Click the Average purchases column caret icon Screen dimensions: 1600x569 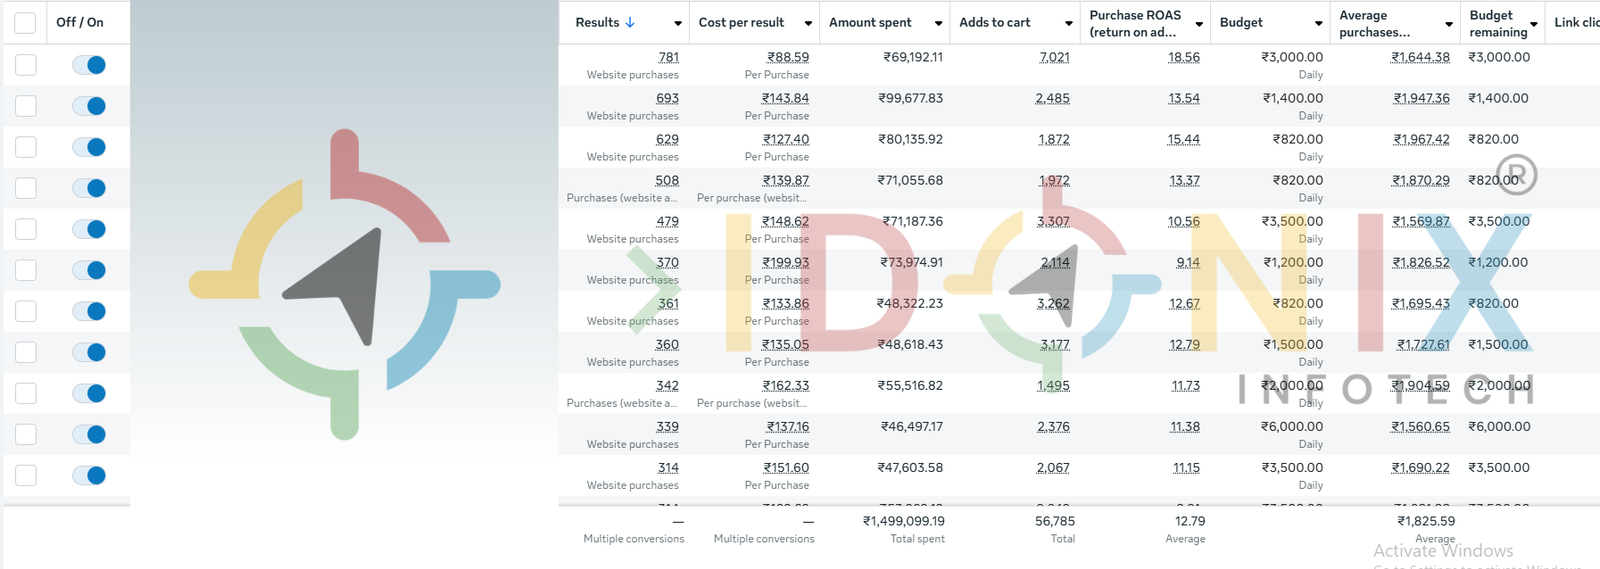(x=1448, y=24)
